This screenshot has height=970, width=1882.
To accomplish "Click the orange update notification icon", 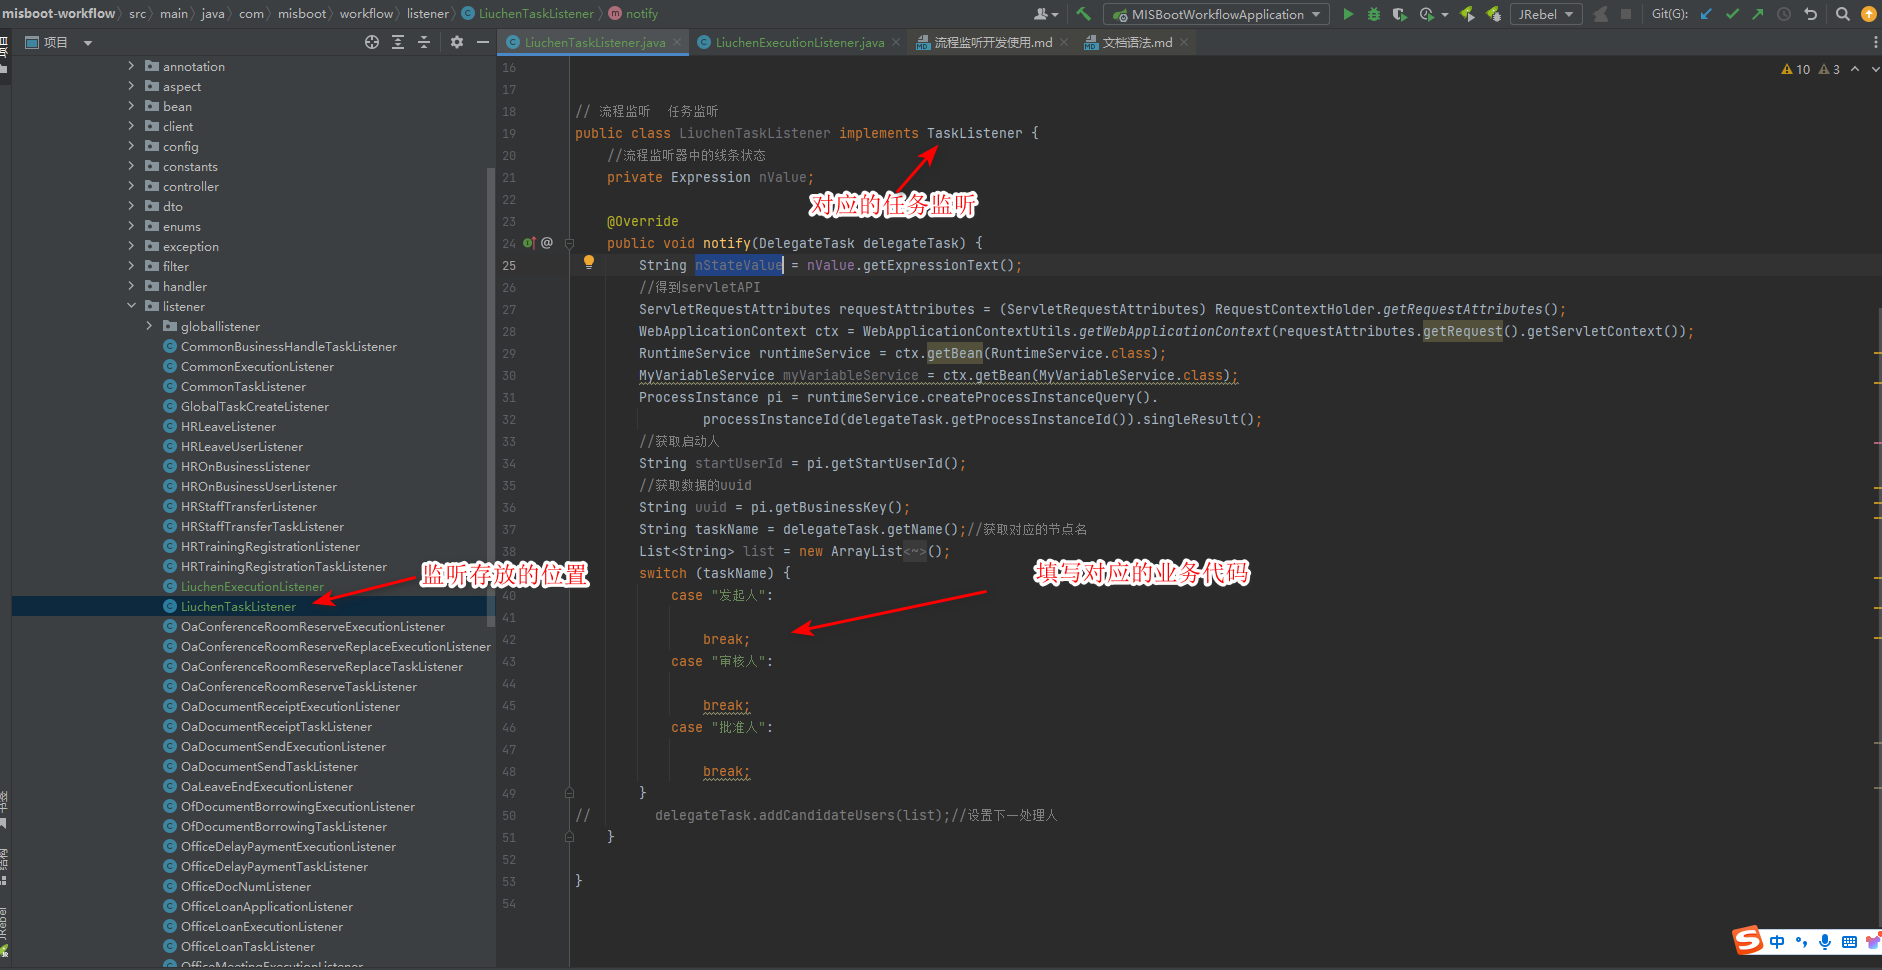I will tap(1868, 14).
